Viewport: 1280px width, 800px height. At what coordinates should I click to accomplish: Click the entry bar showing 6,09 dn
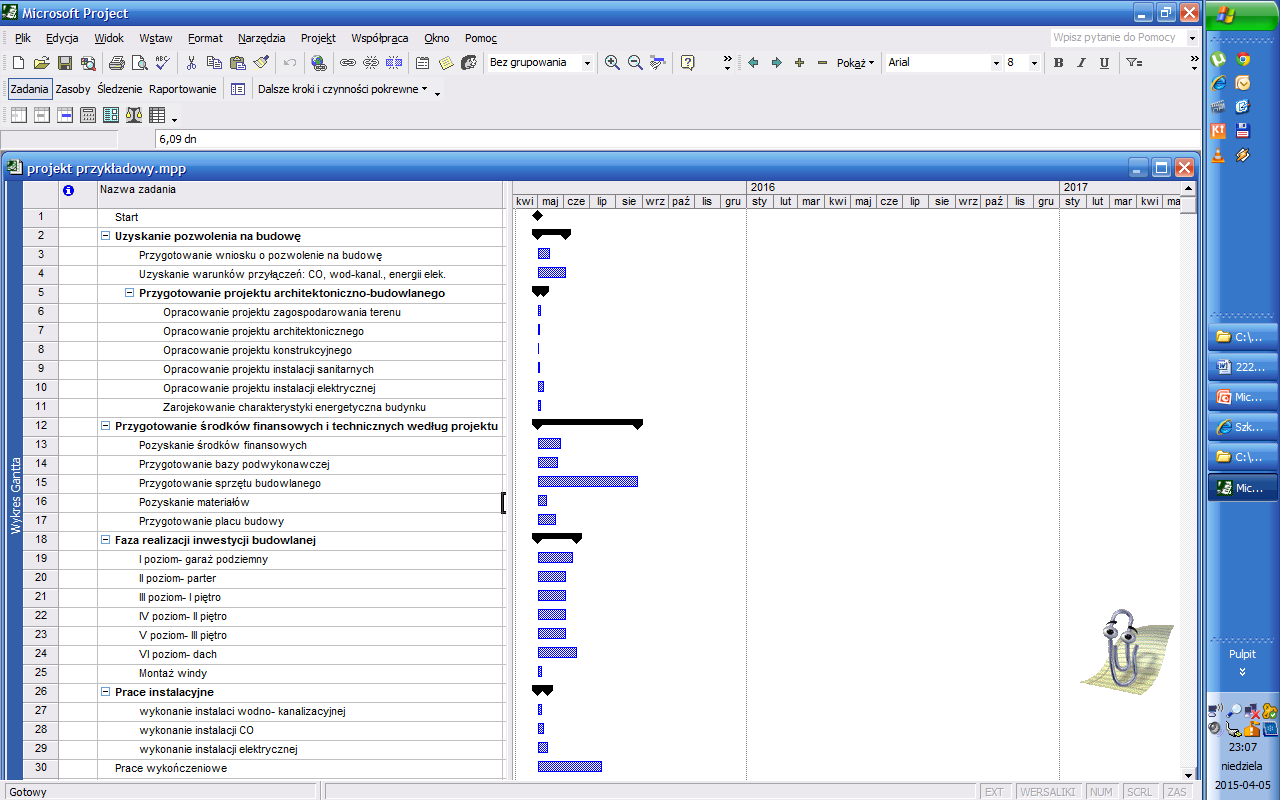click(x=676, y=139)
